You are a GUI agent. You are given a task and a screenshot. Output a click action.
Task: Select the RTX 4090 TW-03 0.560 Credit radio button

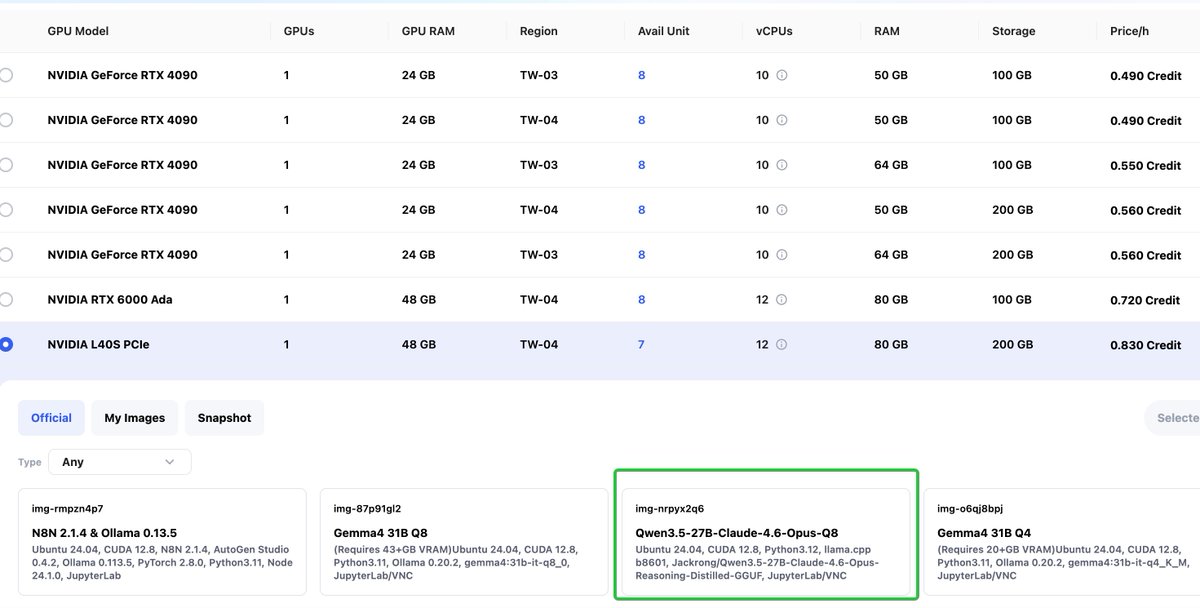(x=6, y=255)
